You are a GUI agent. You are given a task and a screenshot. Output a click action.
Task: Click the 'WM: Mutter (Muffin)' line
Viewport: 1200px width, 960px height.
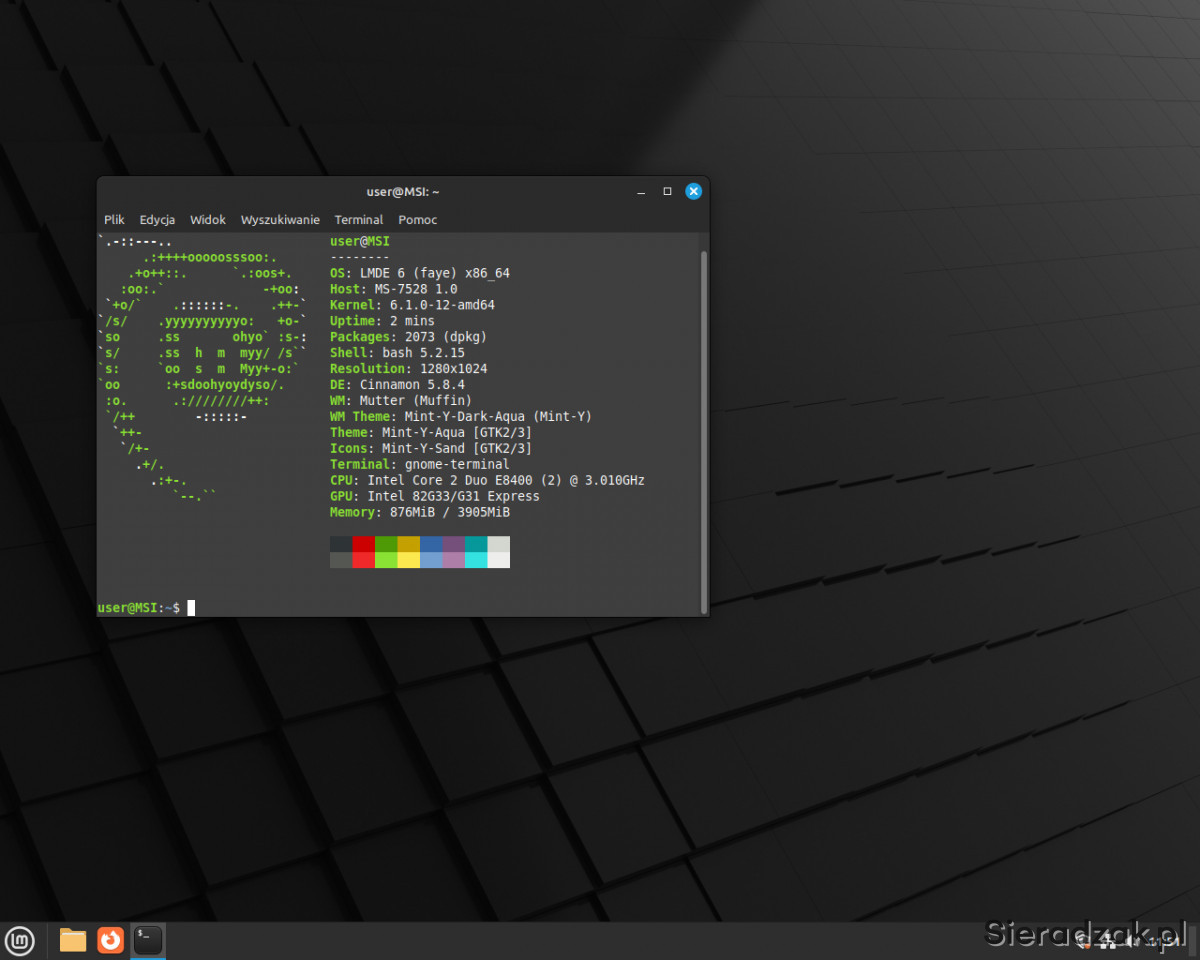pos(401,401)
